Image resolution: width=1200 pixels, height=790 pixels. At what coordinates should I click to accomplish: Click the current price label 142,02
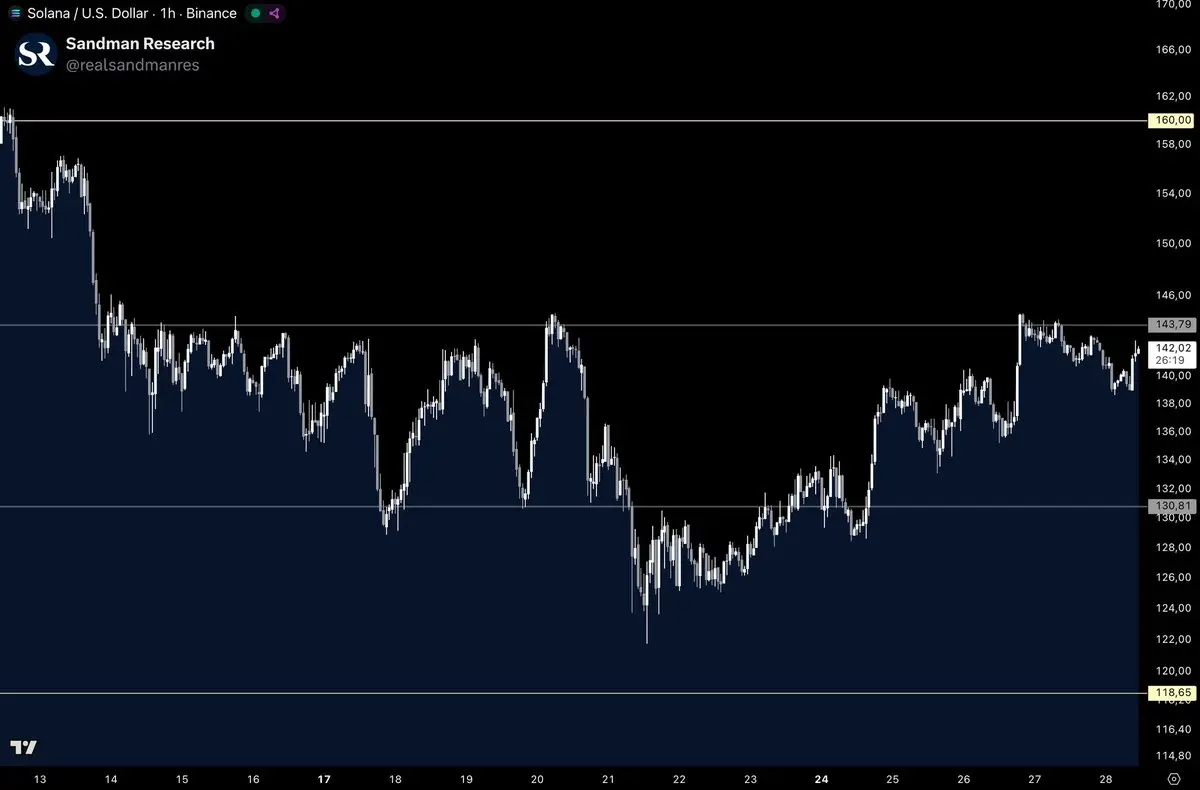tap(1173, 347)
